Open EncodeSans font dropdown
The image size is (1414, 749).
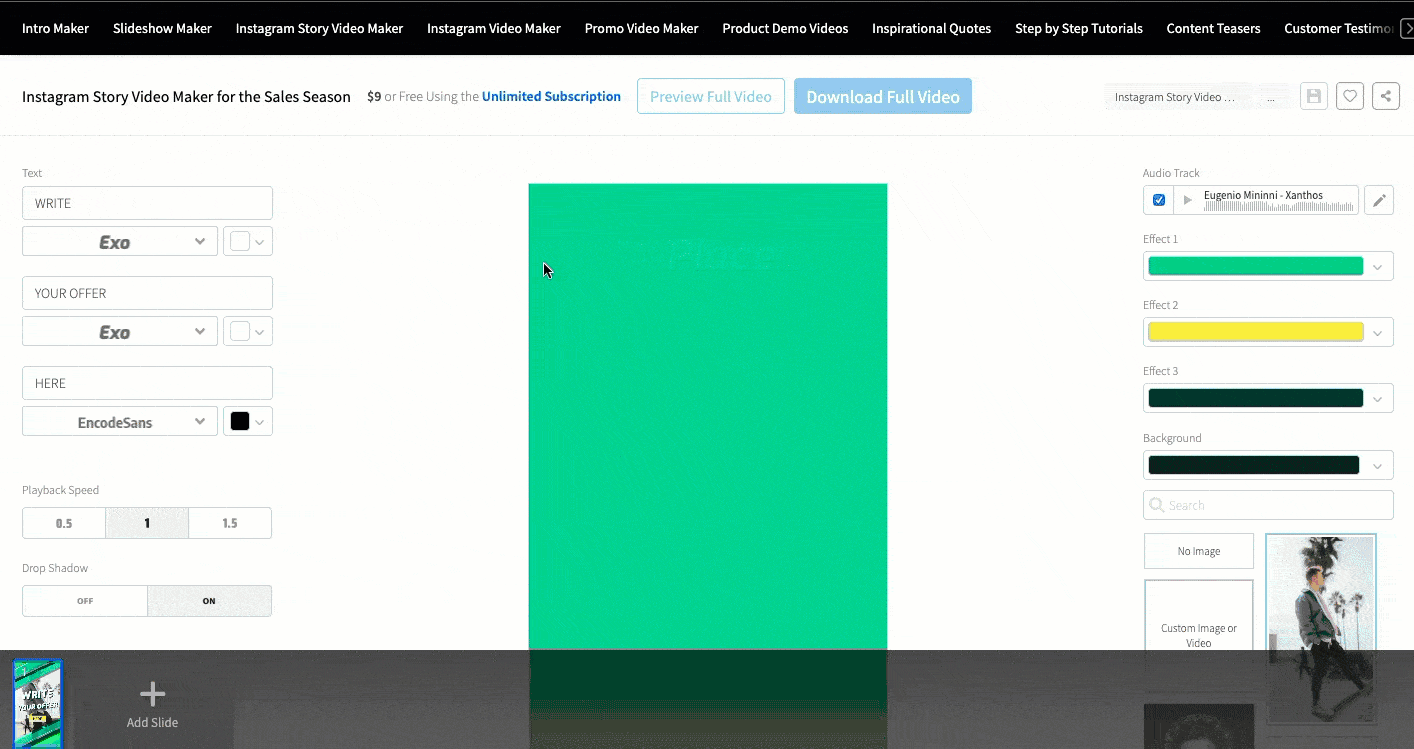click(x=120, y=421)
